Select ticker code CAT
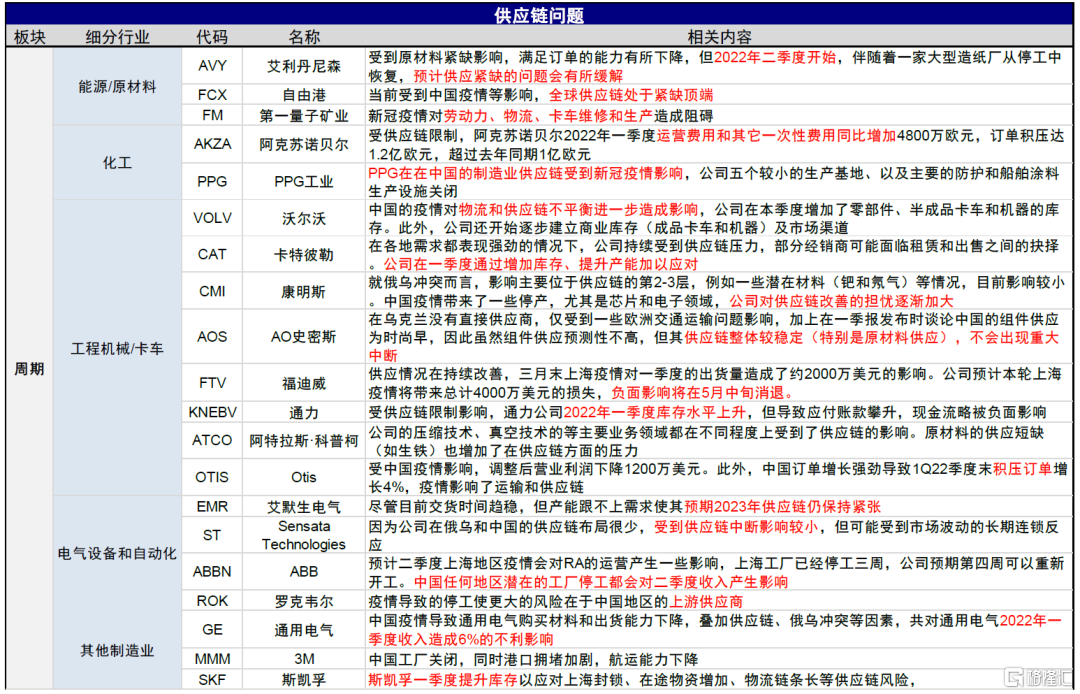 (x=212, y=254)
